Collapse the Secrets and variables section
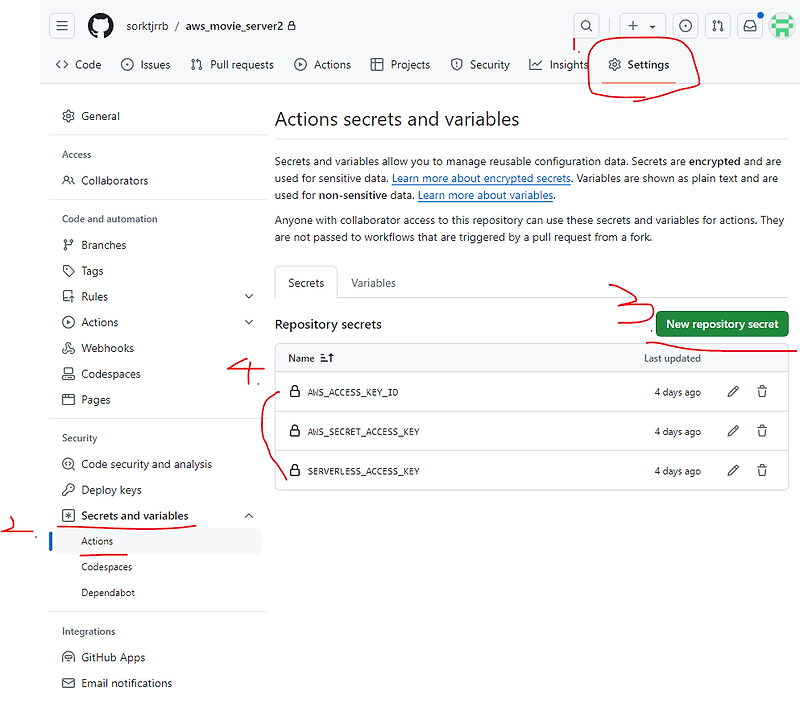The width and height of the screenshot is (800, 708). point(249,515)
